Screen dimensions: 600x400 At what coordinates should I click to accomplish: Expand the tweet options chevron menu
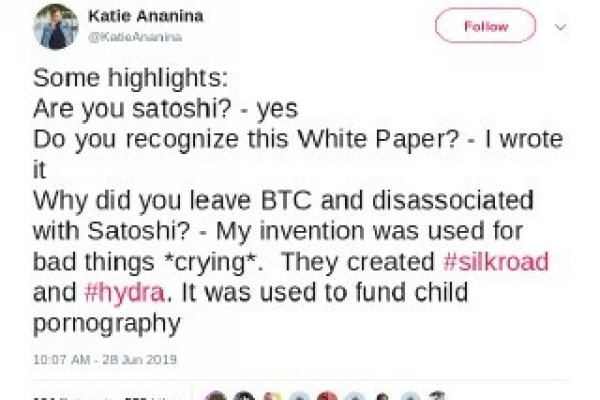click(x=560, y=27)
